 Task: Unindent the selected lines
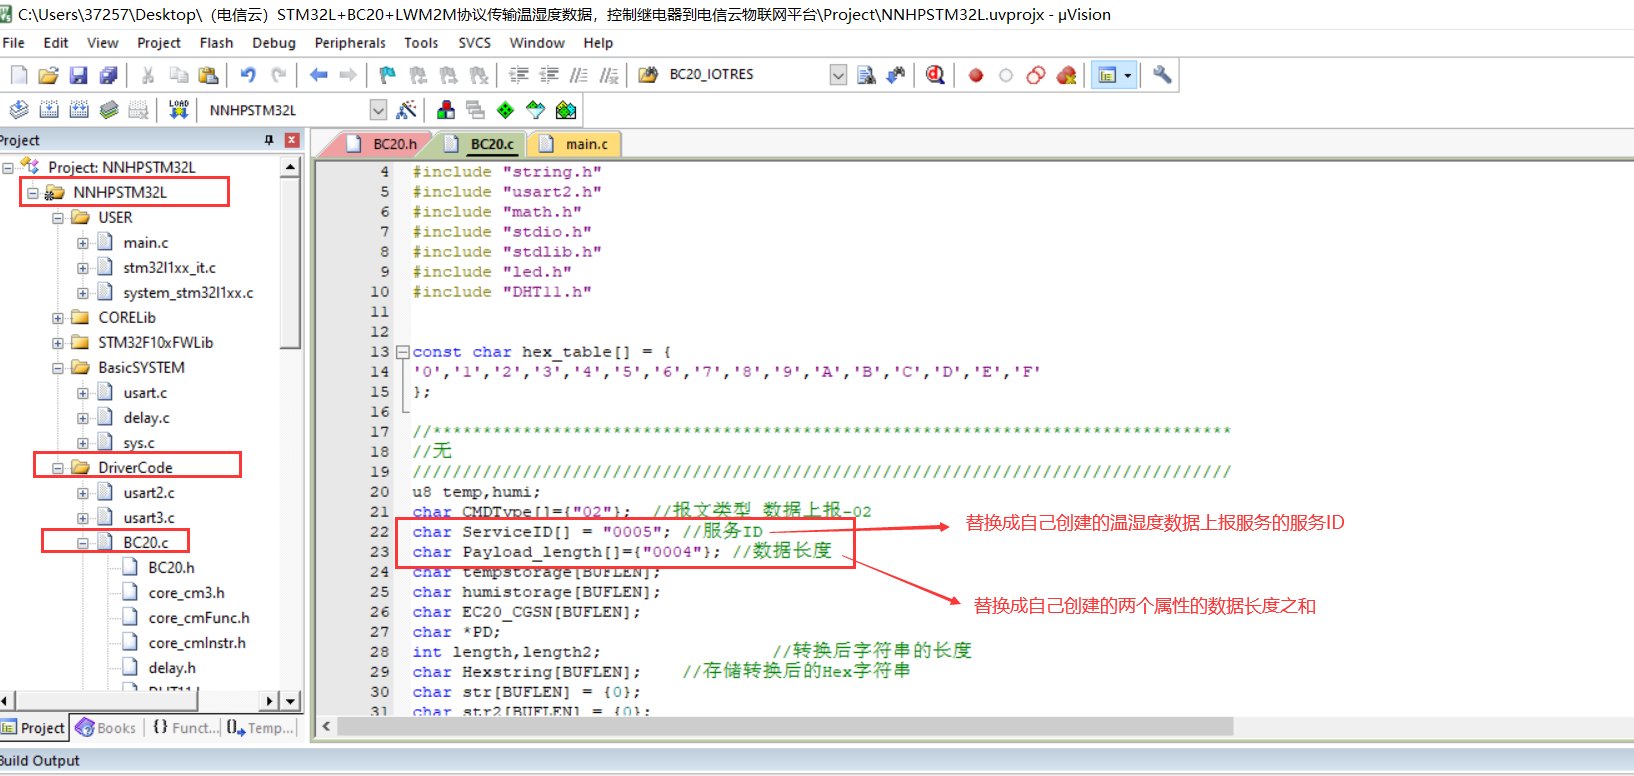click(549, 75)
